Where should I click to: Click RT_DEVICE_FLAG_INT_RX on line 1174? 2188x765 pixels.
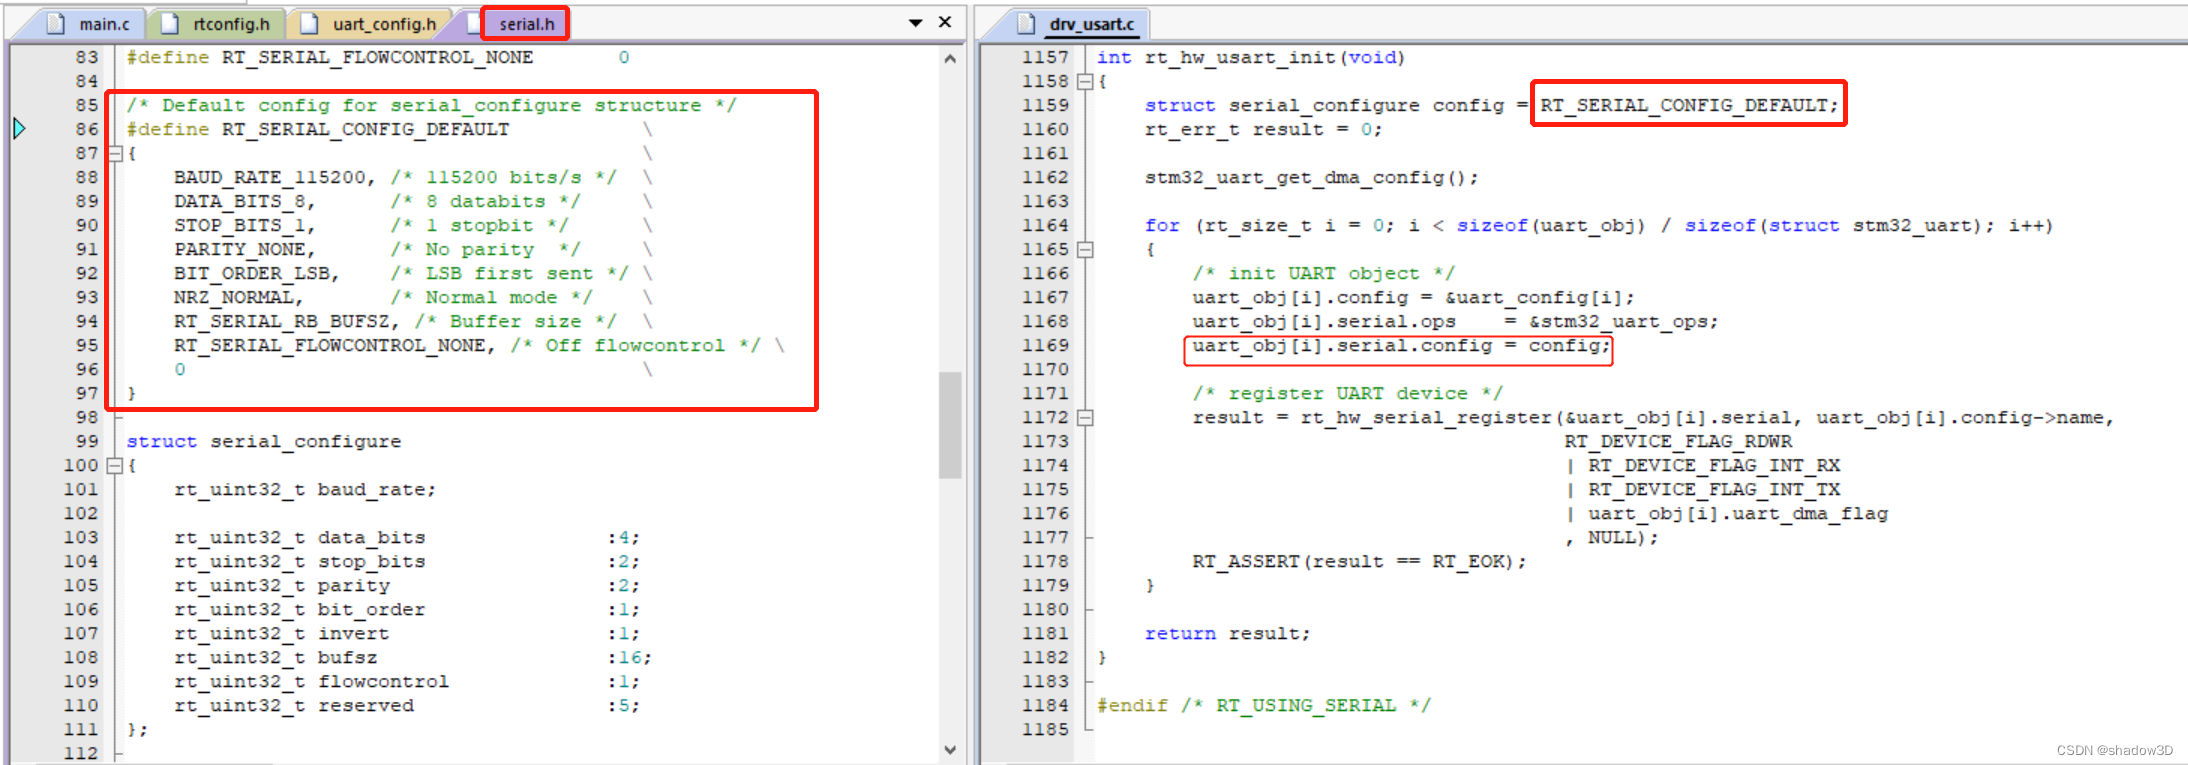click(1713, 465)
